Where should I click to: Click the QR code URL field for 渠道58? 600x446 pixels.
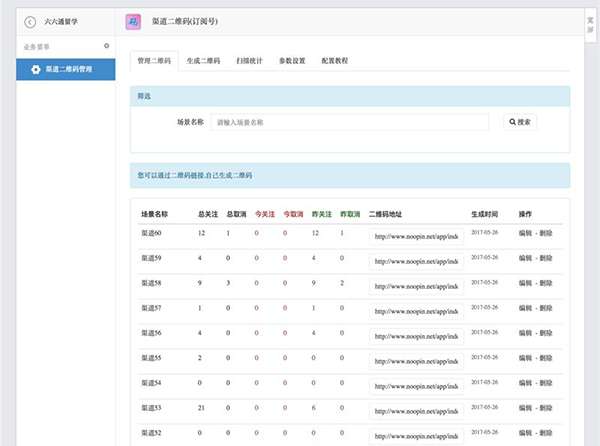point(416,285)
